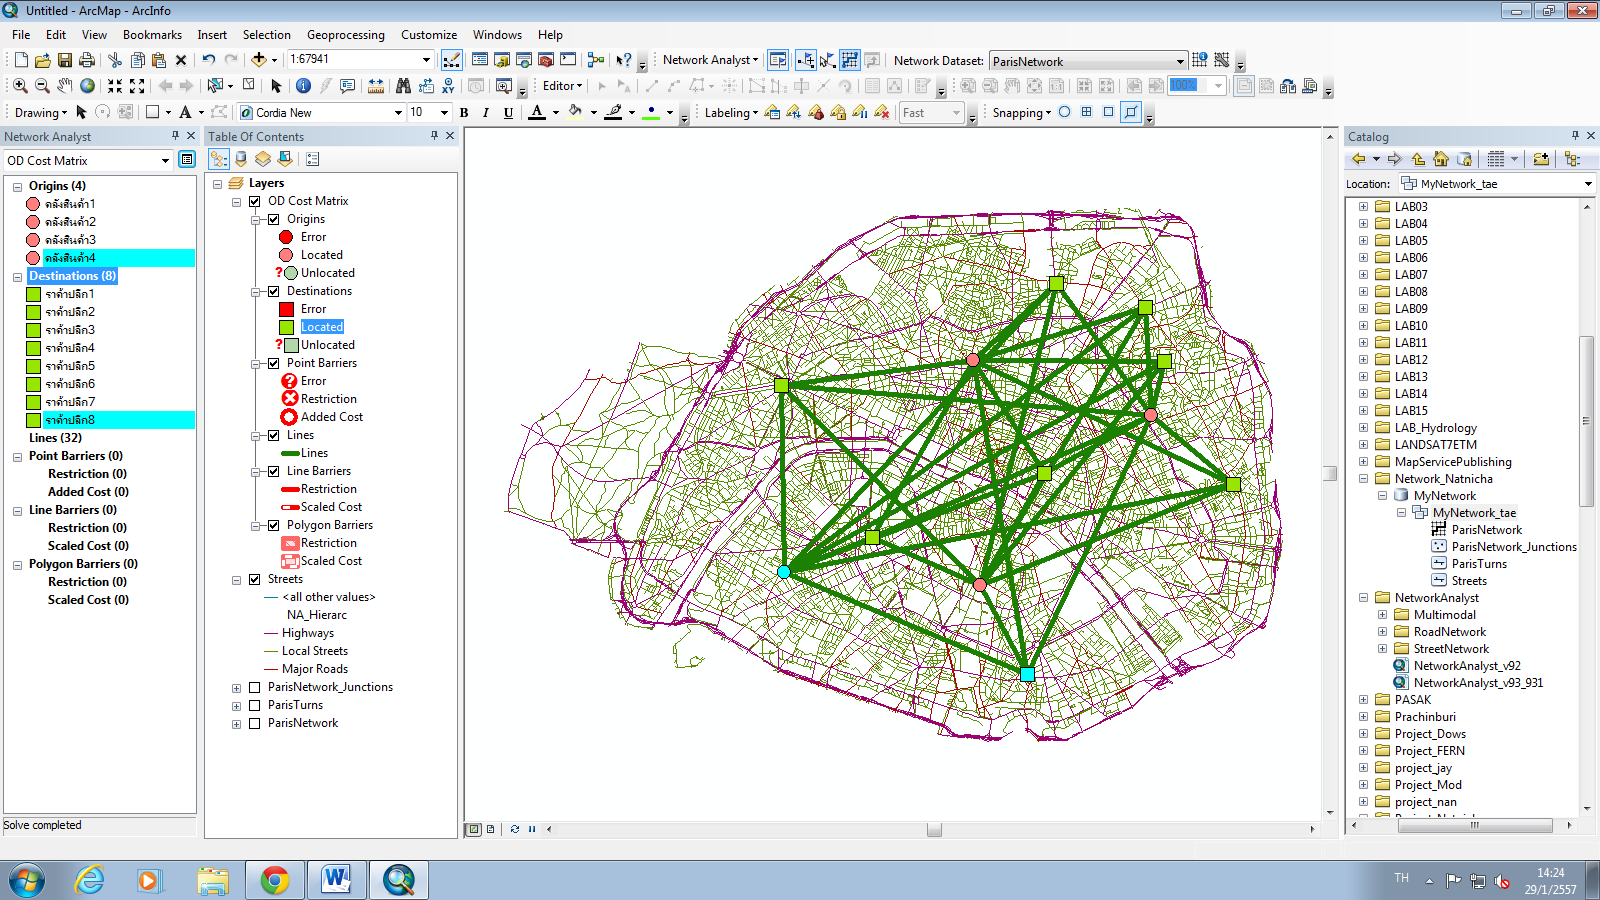Click the Identify tool
This screenshot has height=900, width=1600.
click(x=306, y=85)
